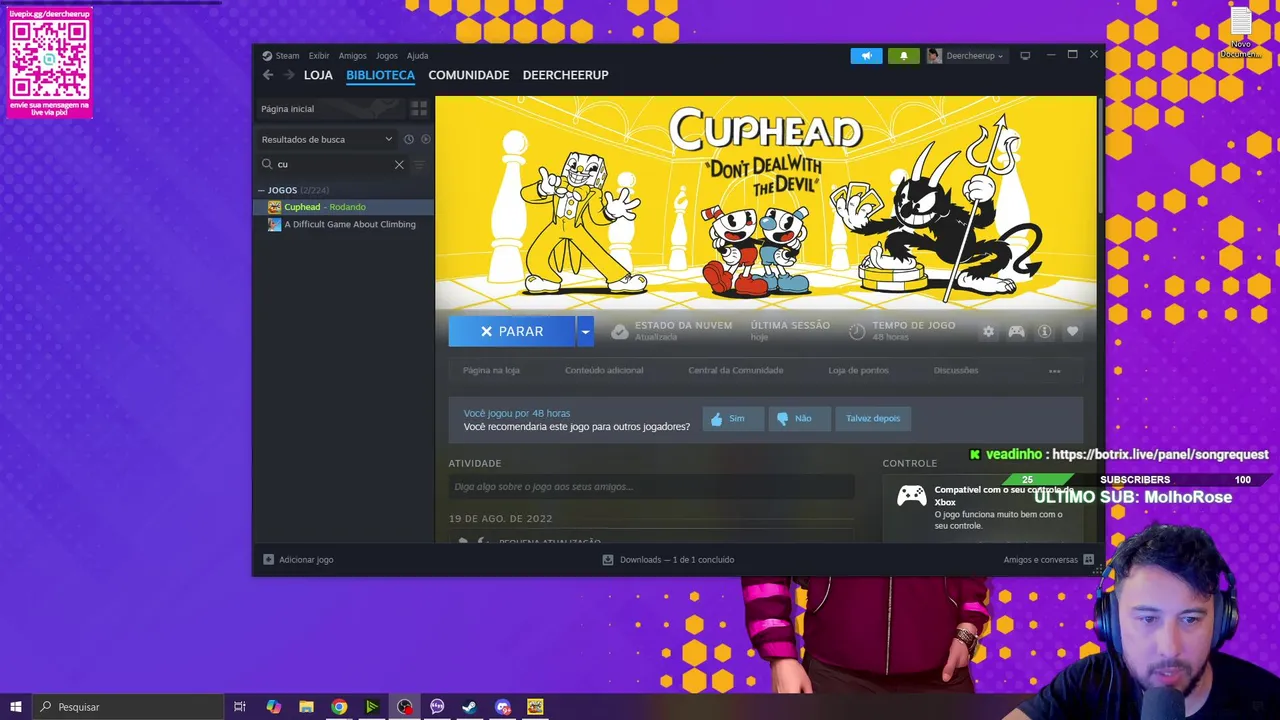Open Conteúdo adicional link
Viewport: 1280px width, 720px height.
604,370
